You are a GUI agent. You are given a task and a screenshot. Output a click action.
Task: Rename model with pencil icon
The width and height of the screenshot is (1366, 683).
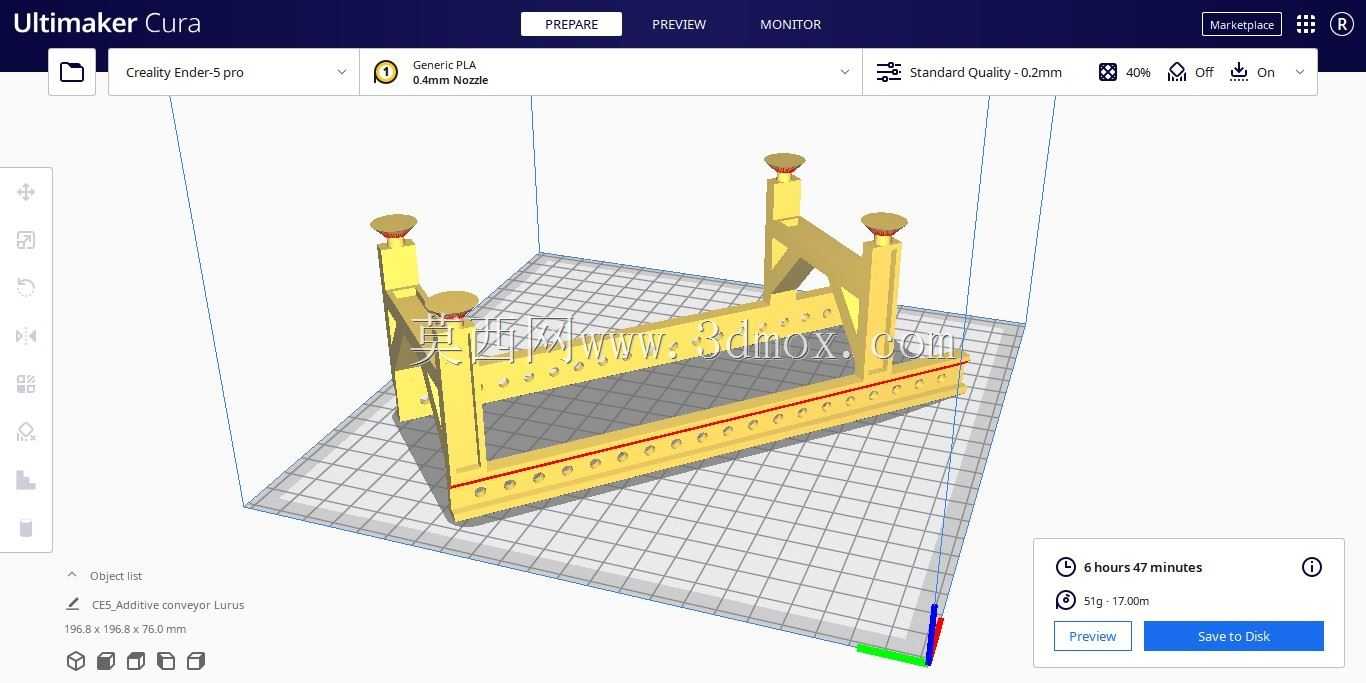[x=72, y=604]
